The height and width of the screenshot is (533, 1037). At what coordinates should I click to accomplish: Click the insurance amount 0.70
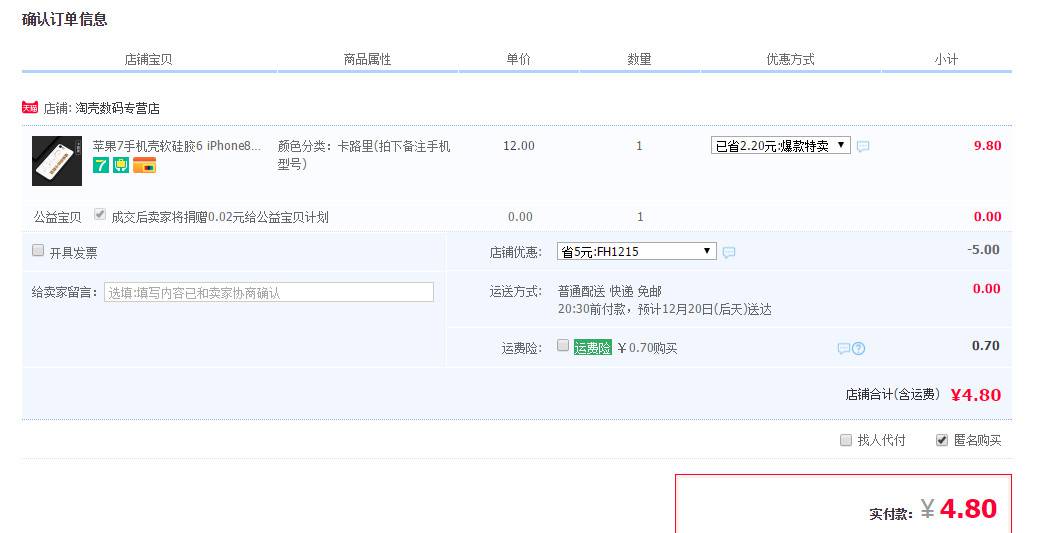[985, 345]
